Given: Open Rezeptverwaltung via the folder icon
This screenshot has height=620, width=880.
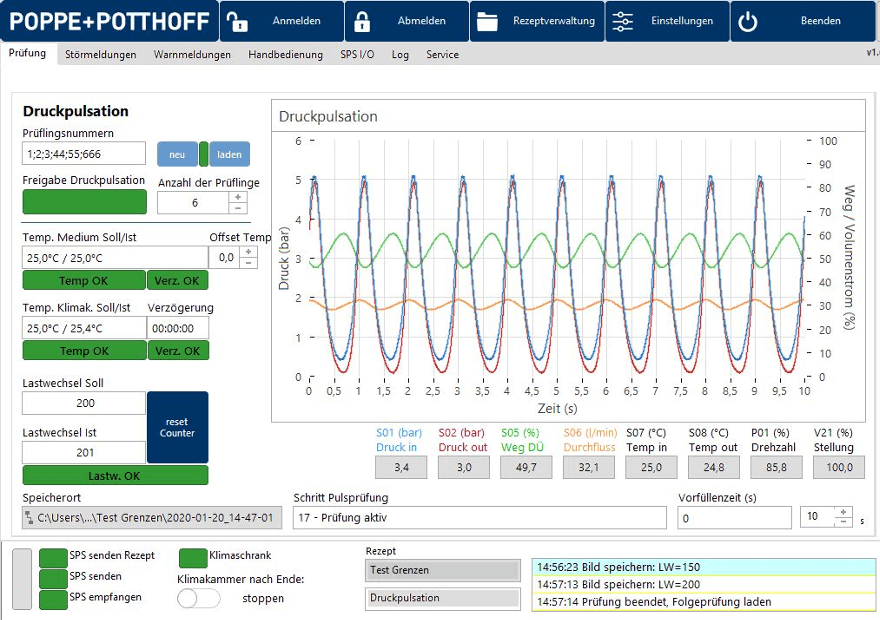Looking at the screenshot, I should click(x=487, y=21).
